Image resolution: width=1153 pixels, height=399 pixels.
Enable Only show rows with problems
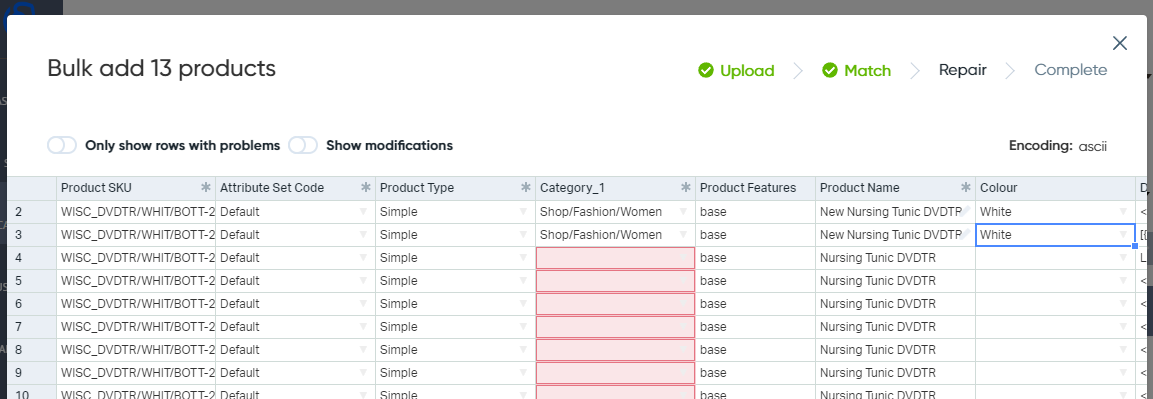62,145
